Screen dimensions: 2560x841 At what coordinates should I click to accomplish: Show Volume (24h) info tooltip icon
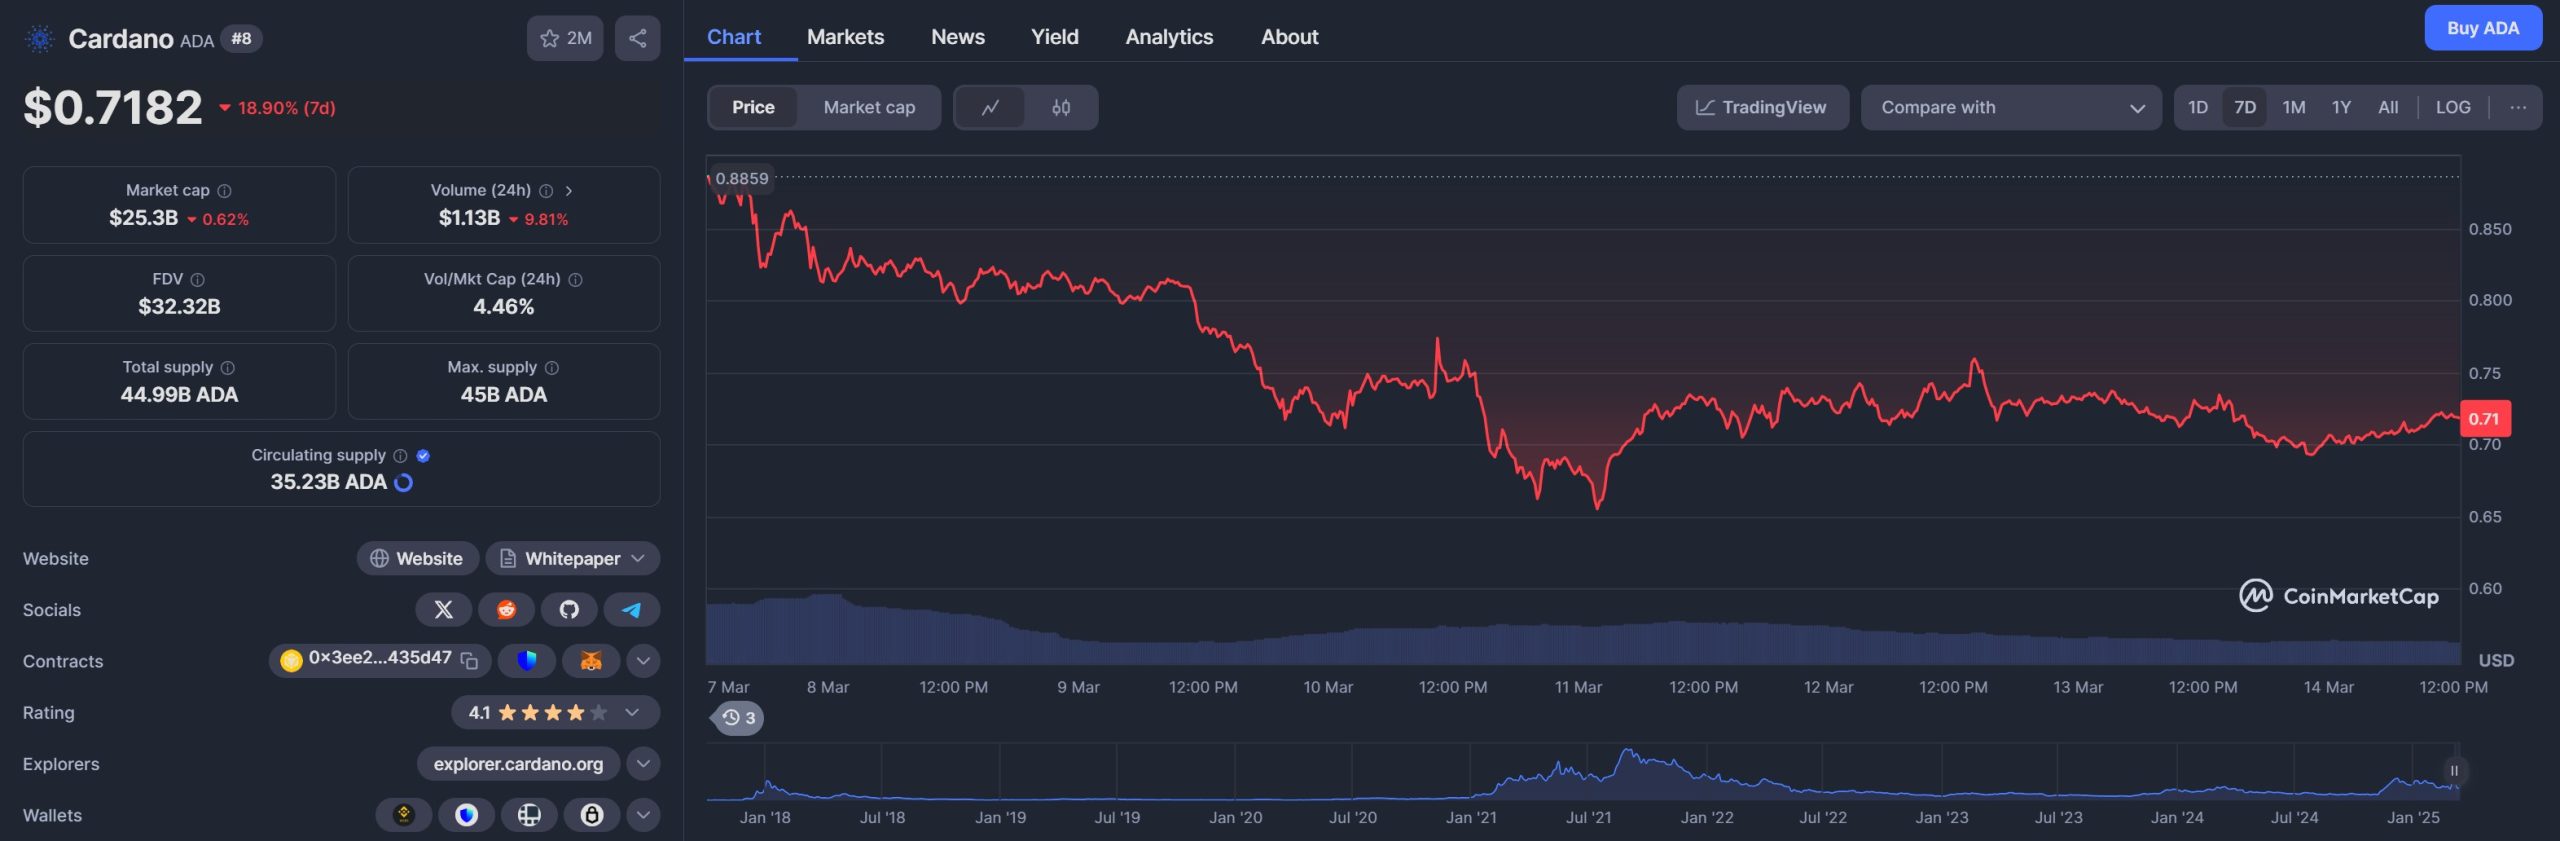(x=546, y=191)
